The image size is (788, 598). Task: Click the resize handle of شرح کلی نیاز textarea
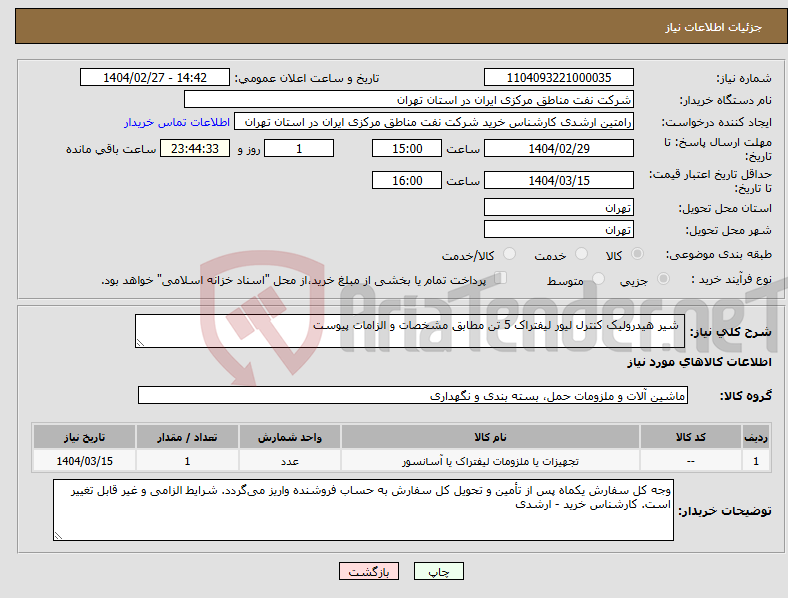[x=140, y=343]
